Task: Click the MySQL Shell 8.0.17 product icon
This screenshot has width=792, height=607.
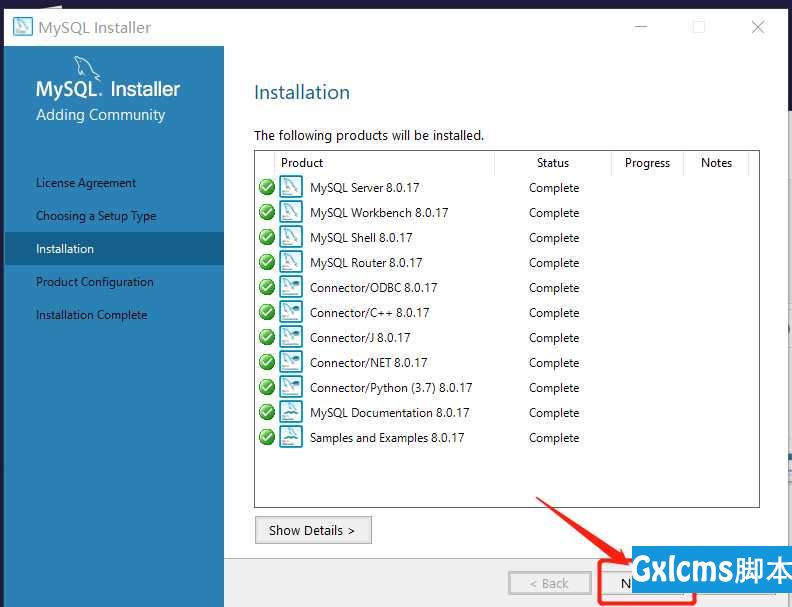Action: pos(291,237)
